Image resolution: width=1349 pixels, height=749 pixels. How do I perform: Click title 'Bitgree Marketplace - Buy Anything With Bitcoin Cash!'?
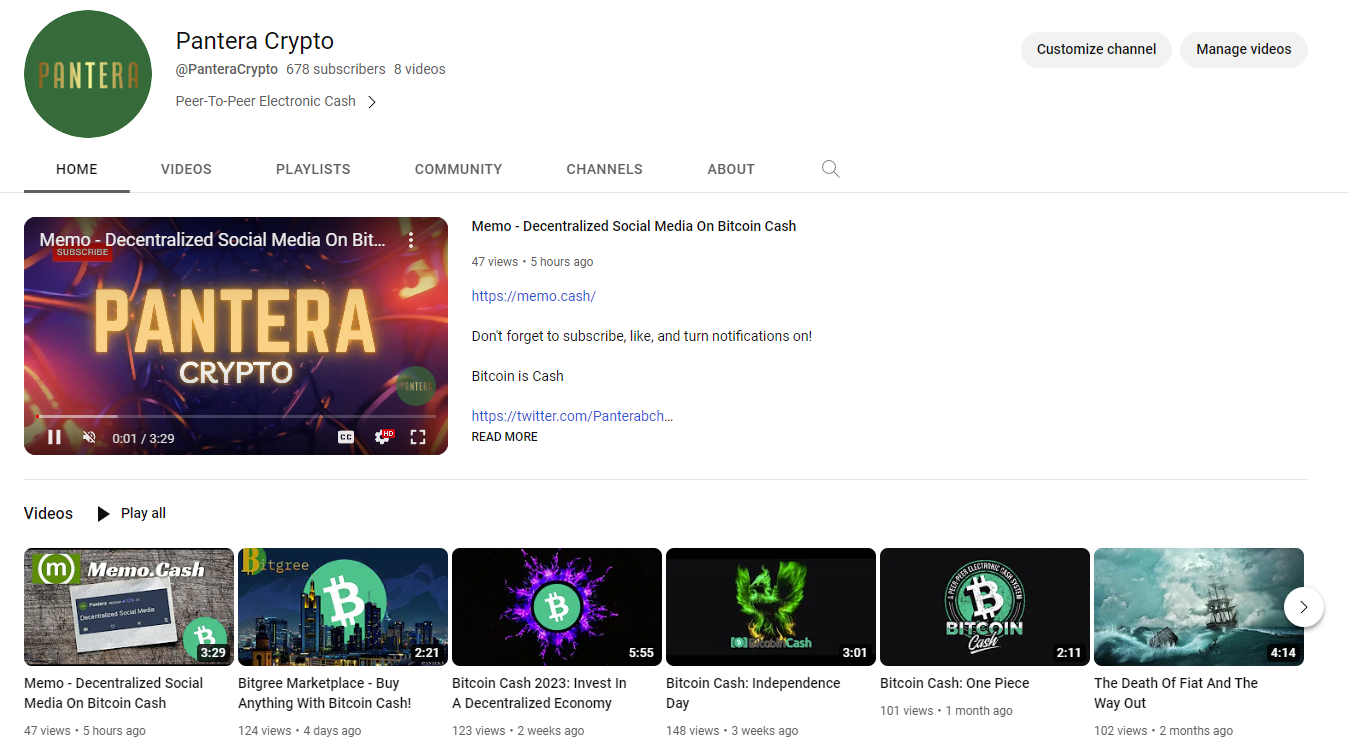(325, 693)
